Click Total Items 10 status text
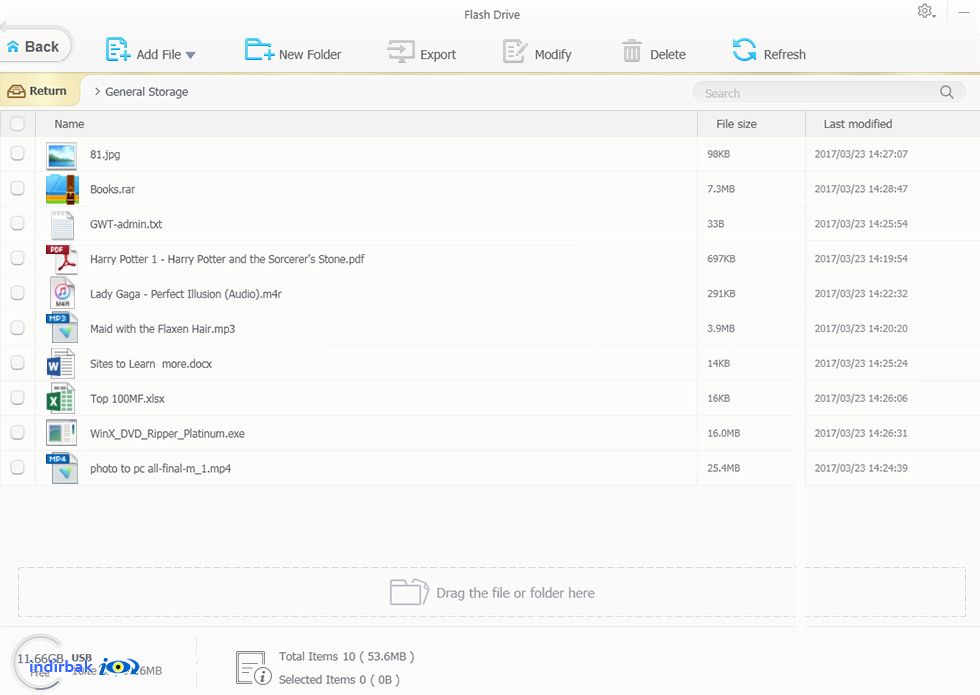This screenshot has height=695, width=980. [x=346, y=656]
